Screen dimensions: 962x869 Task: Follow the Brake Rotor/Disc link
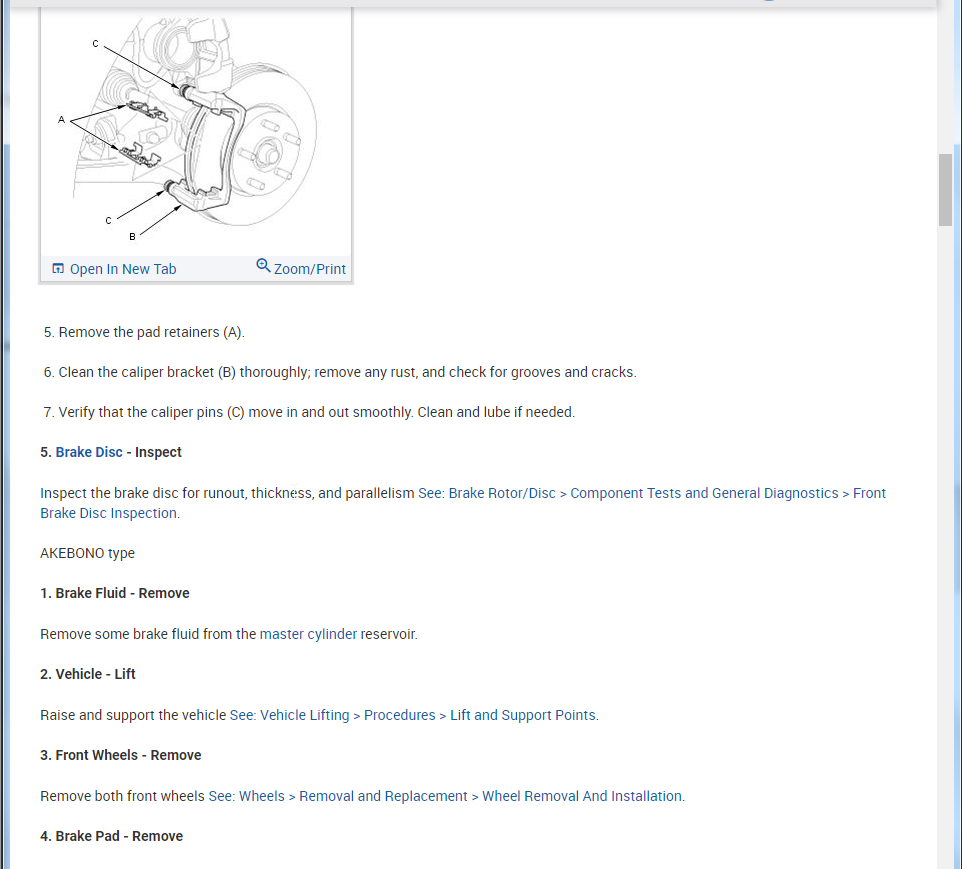(x=502, y=493)
